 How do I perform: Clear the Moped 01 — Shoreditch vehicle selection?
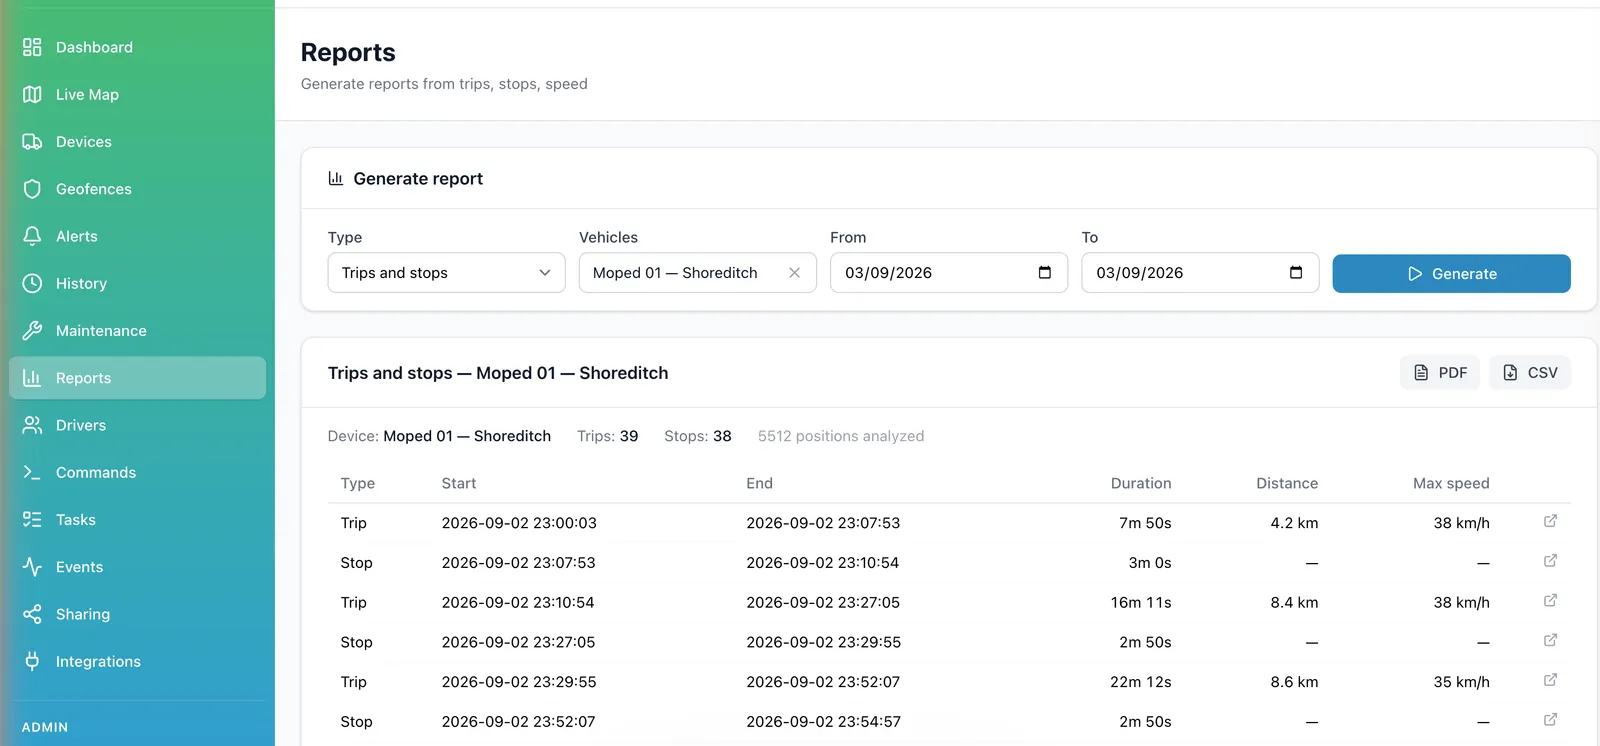click(x=794, y=273)
